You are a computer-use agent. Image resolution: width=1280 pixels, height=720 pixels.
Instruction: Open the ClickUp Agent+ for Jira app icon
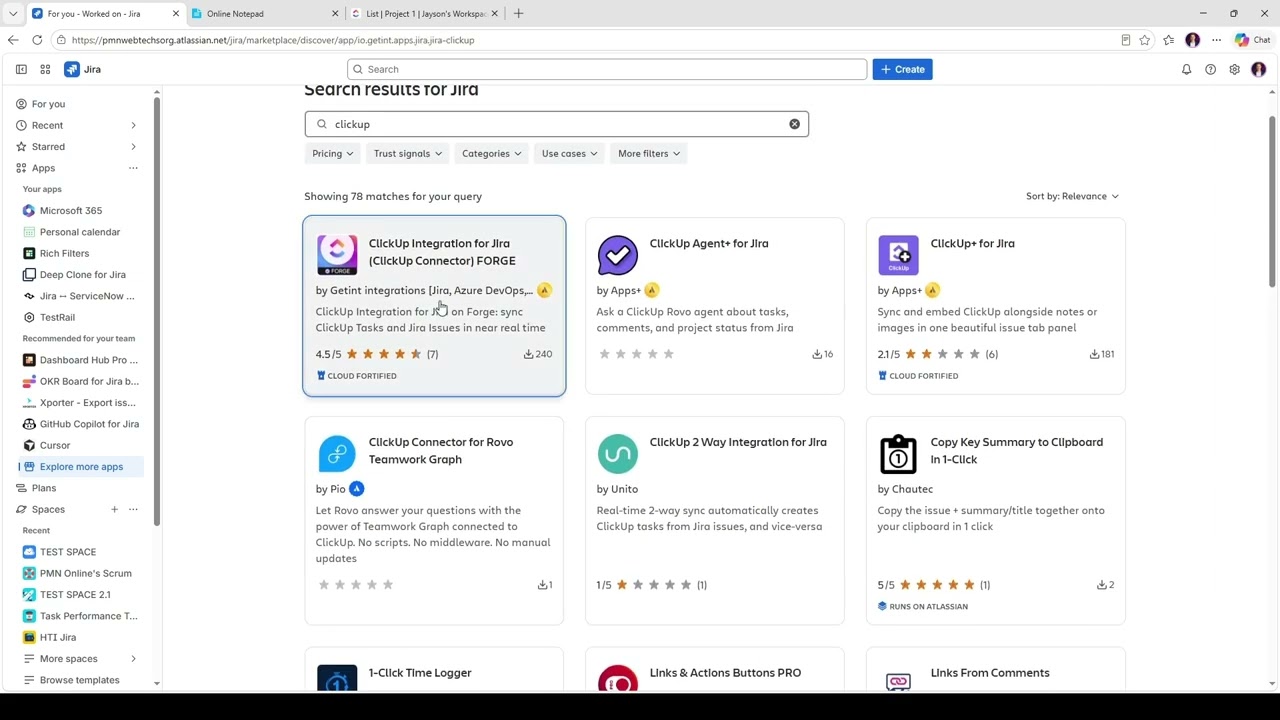pyautogui.click(x=618, y=255)
